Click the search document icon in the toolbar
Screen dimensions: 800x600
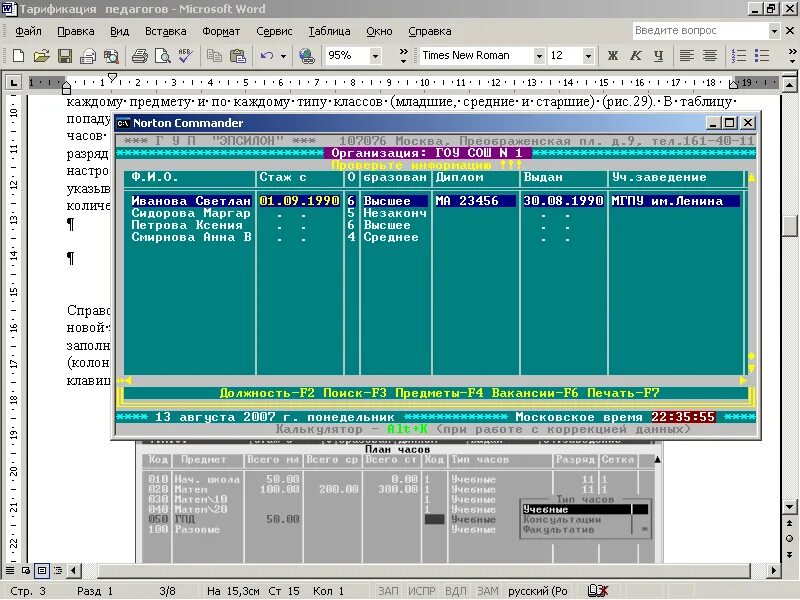pos(111,56)
